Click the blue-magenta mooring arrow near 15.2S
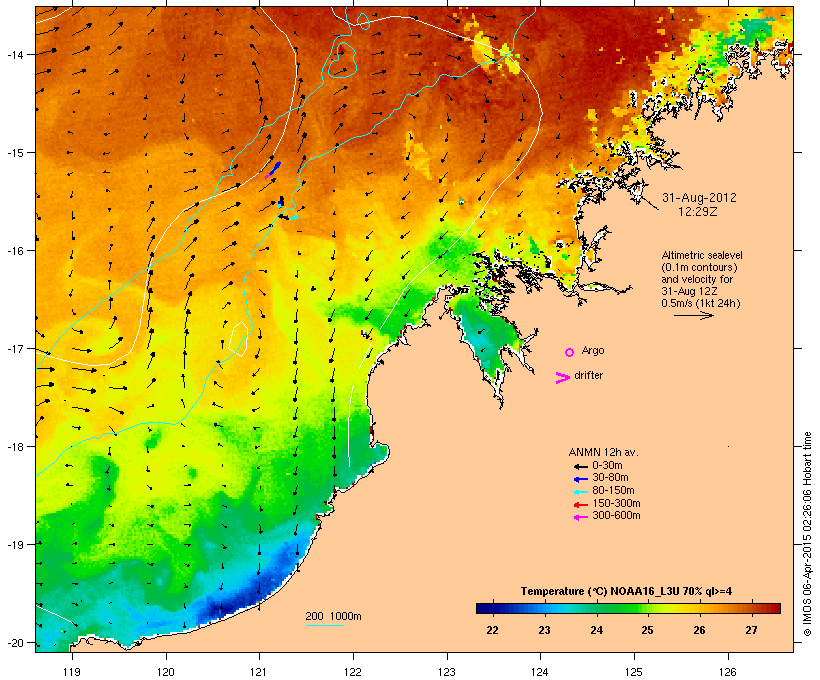This screenshot has height=680, width=820. tap(273, 170)
